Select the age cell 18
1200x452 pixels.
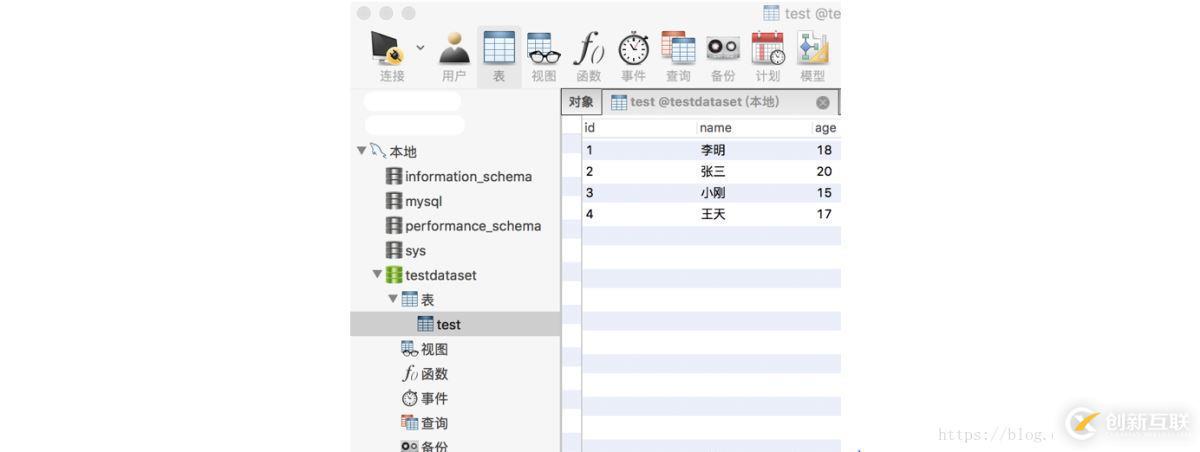(826, 150)
